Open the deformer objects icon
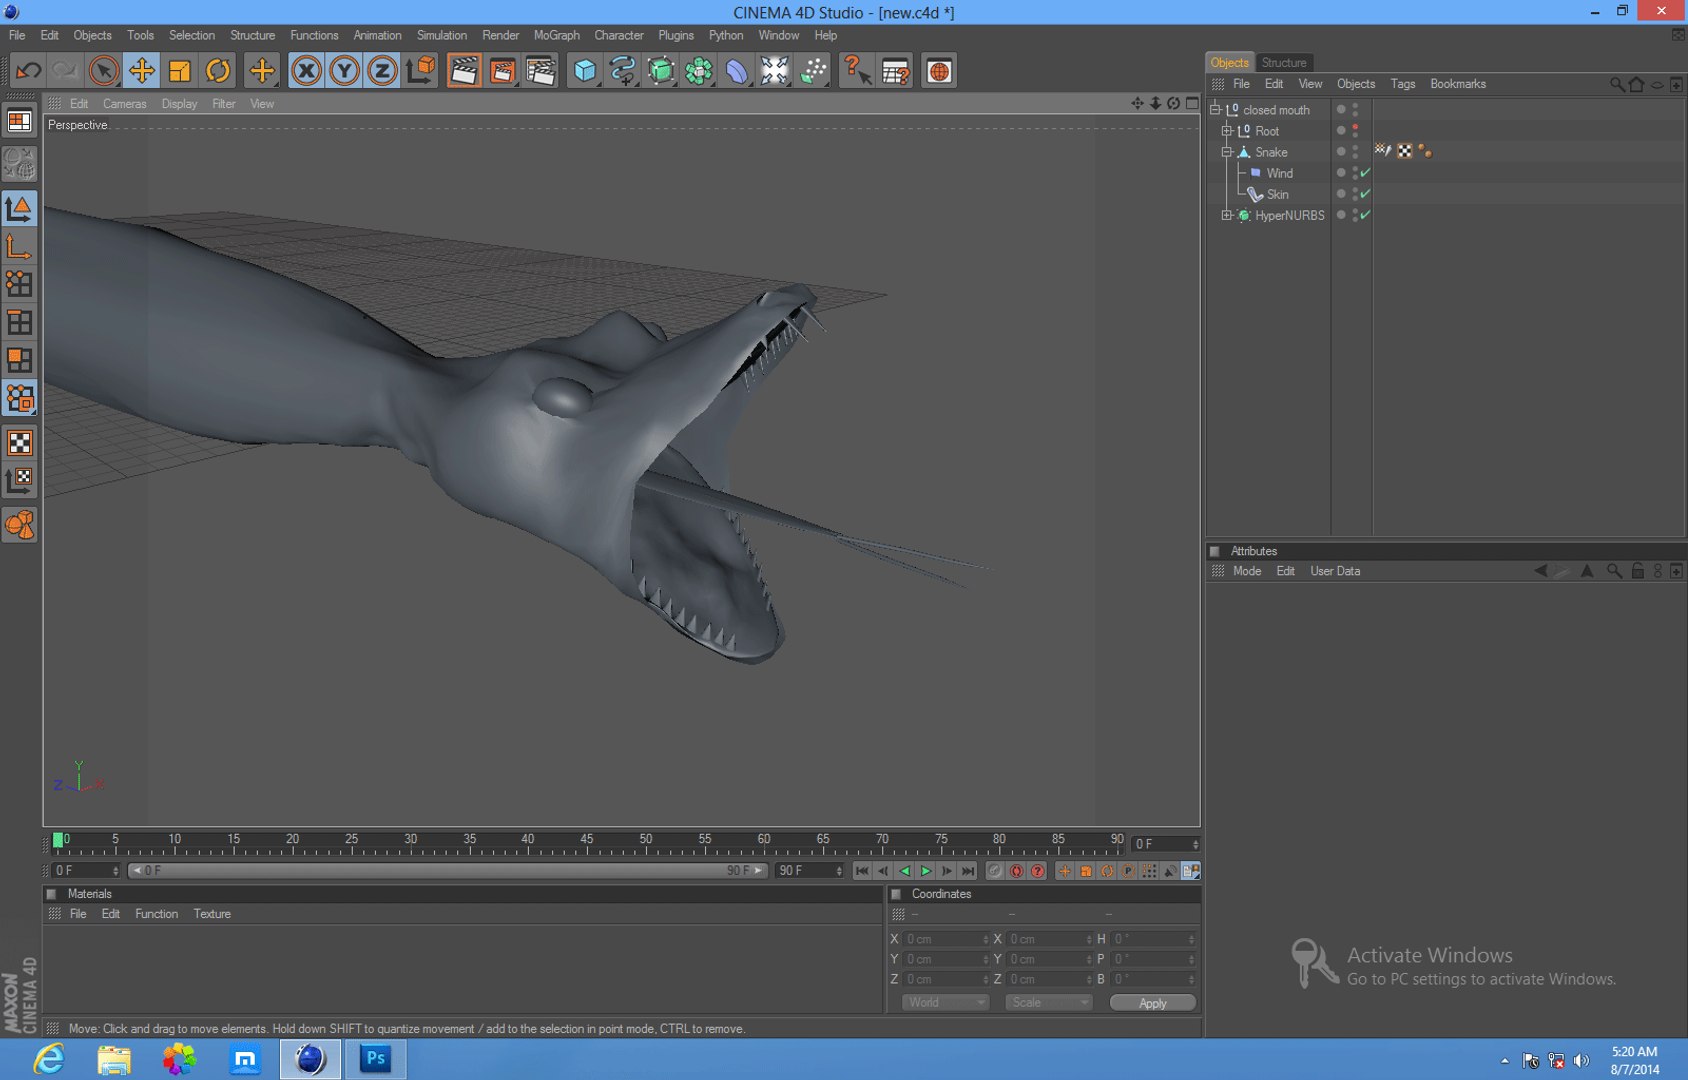This screenshot has width=1688, height=1080. tap(737, 71)
